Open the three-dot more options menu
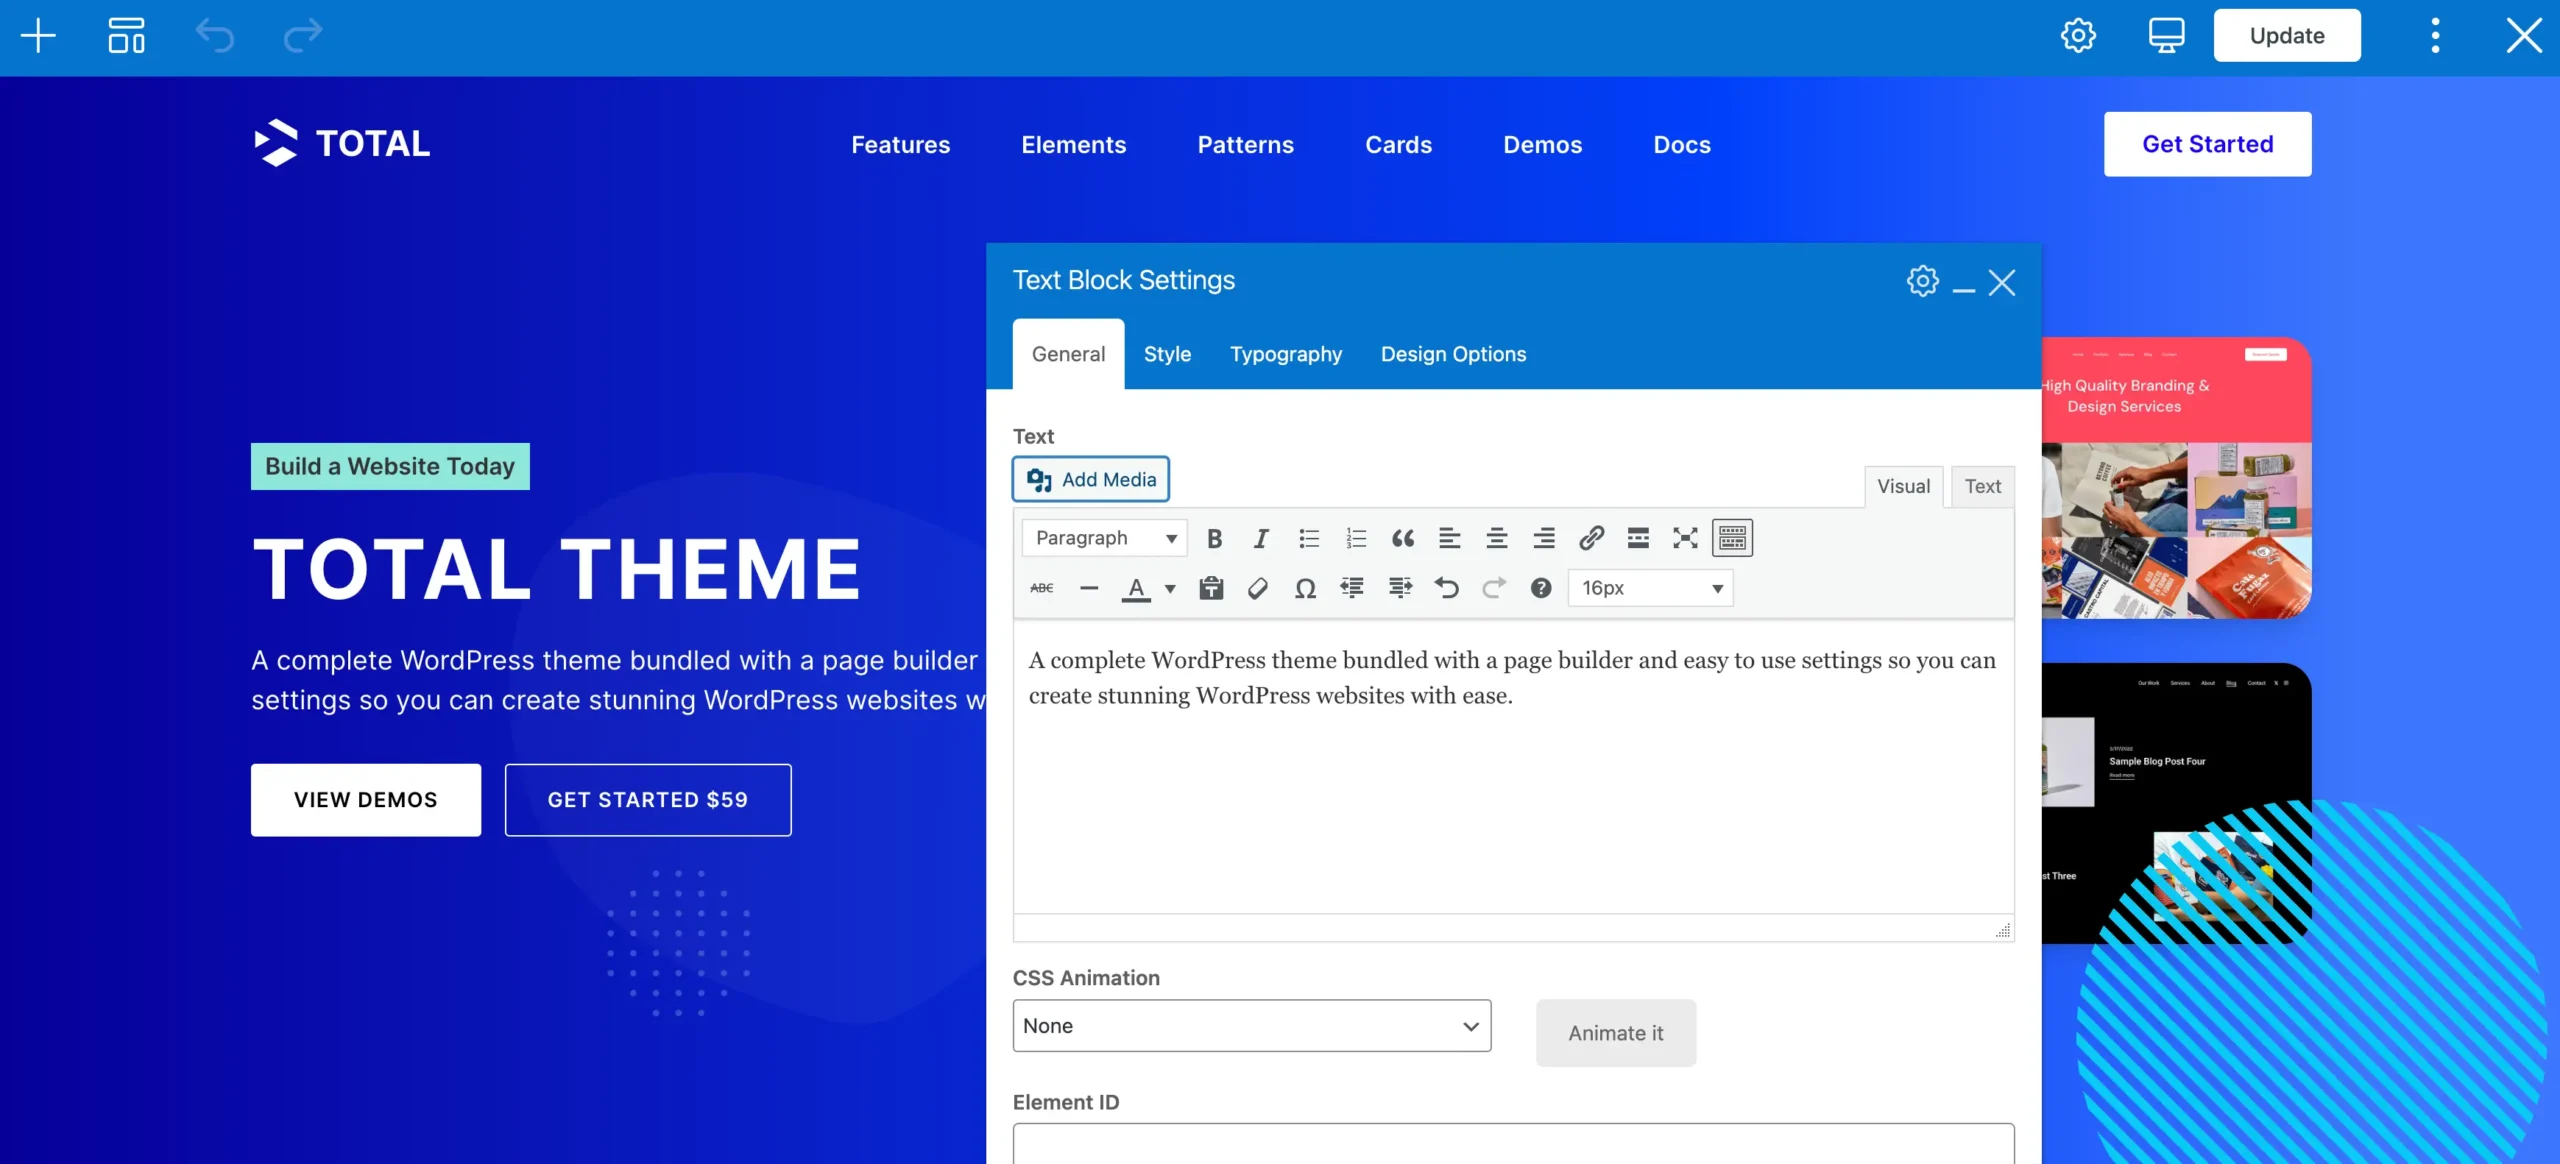Viewport: 2560px width, 1164px height. (x=2436, y=36)
